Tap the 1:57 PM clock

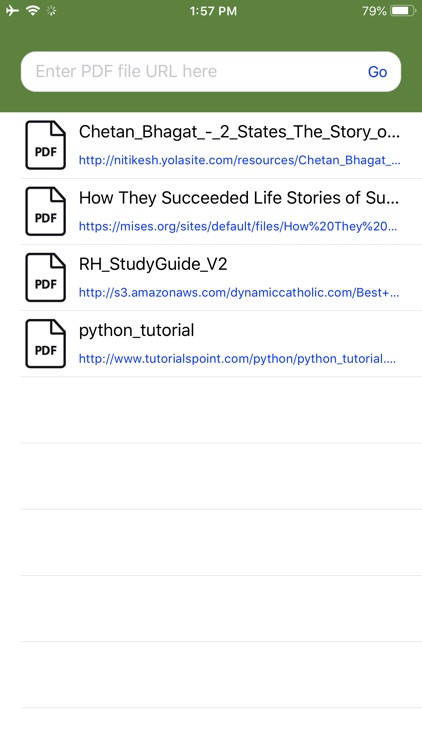(213, 11)
